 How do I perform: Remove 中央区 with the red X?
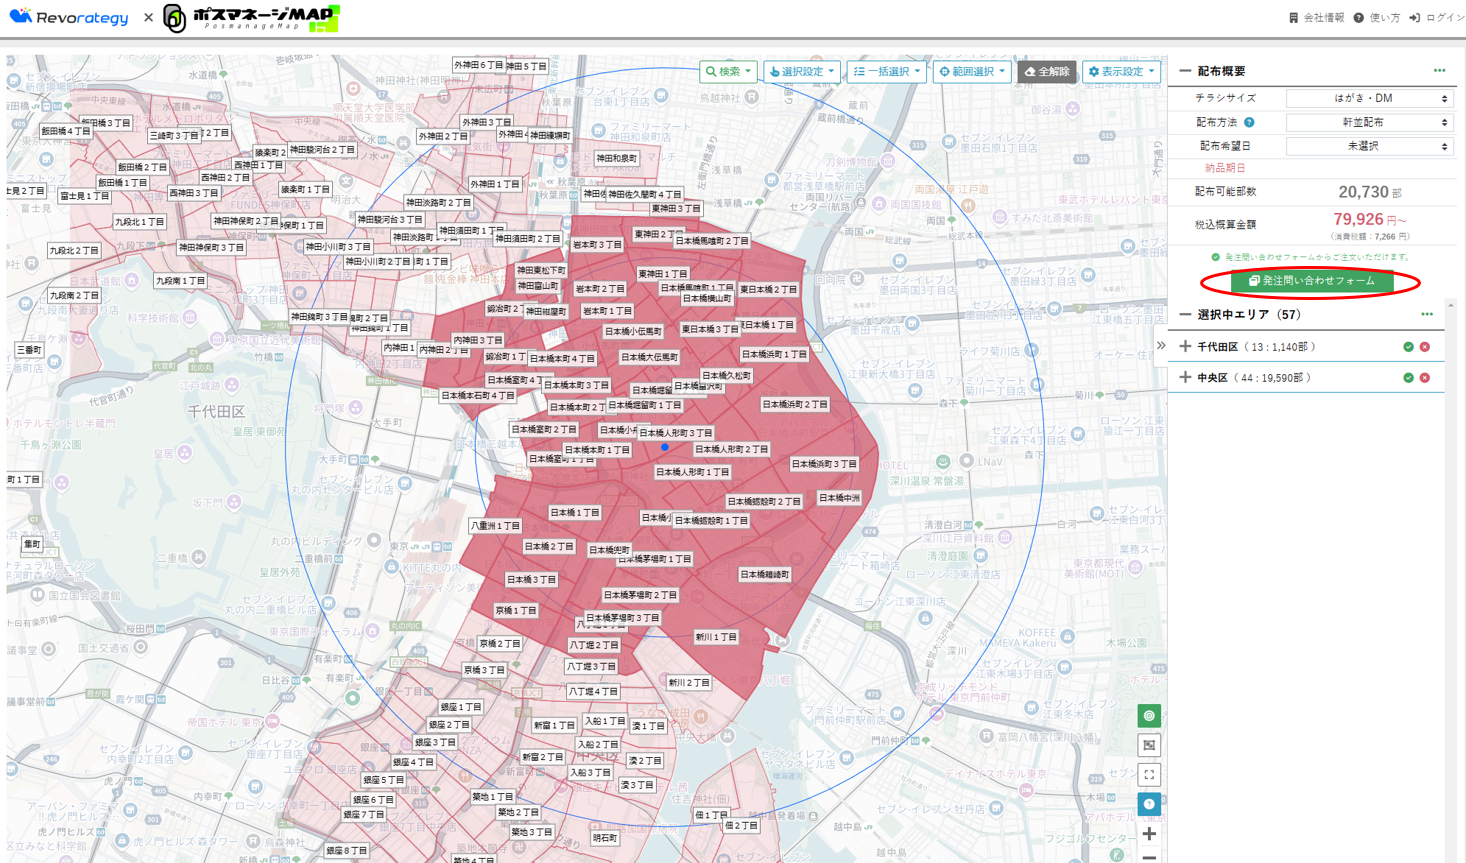pos(1425,378)
